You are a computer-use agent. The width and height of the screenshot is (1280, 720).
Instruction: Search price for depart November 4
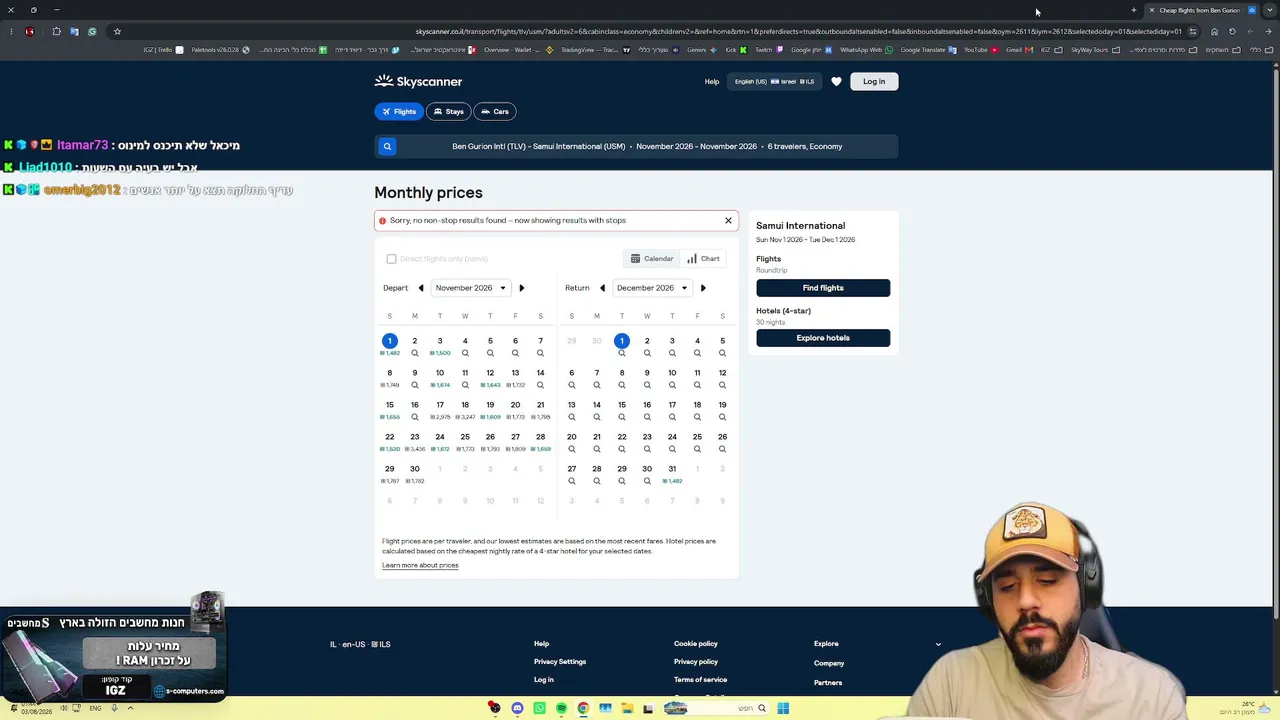tap(465, 353)
